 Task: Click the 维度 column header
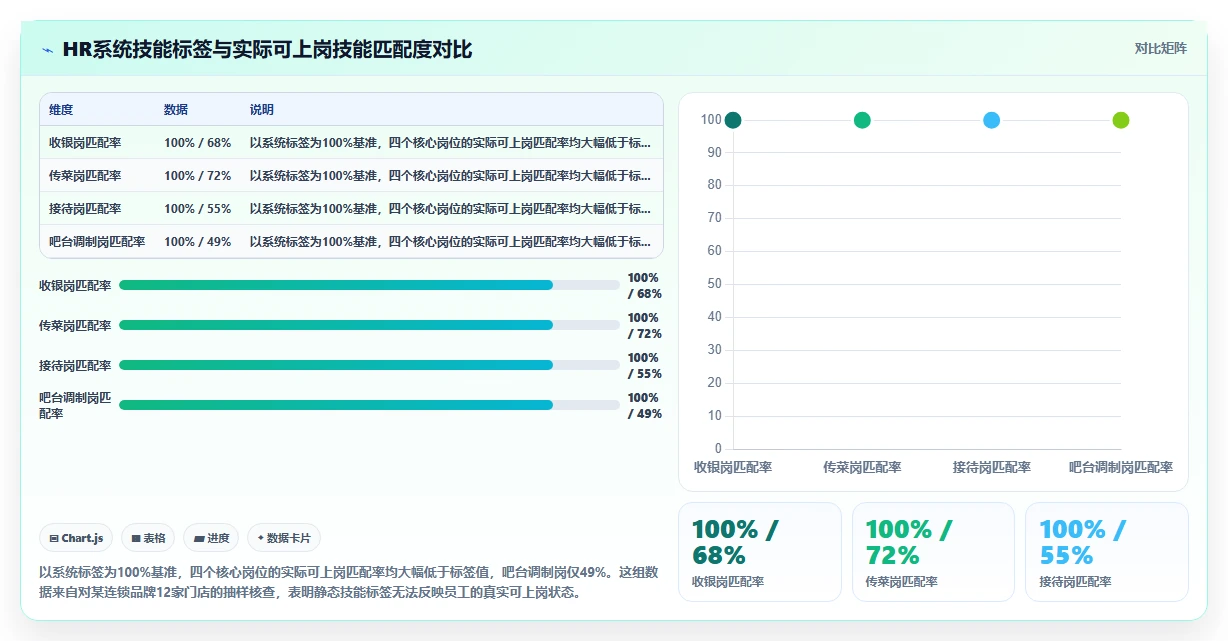pyautogui.click(x=61, y=110)
